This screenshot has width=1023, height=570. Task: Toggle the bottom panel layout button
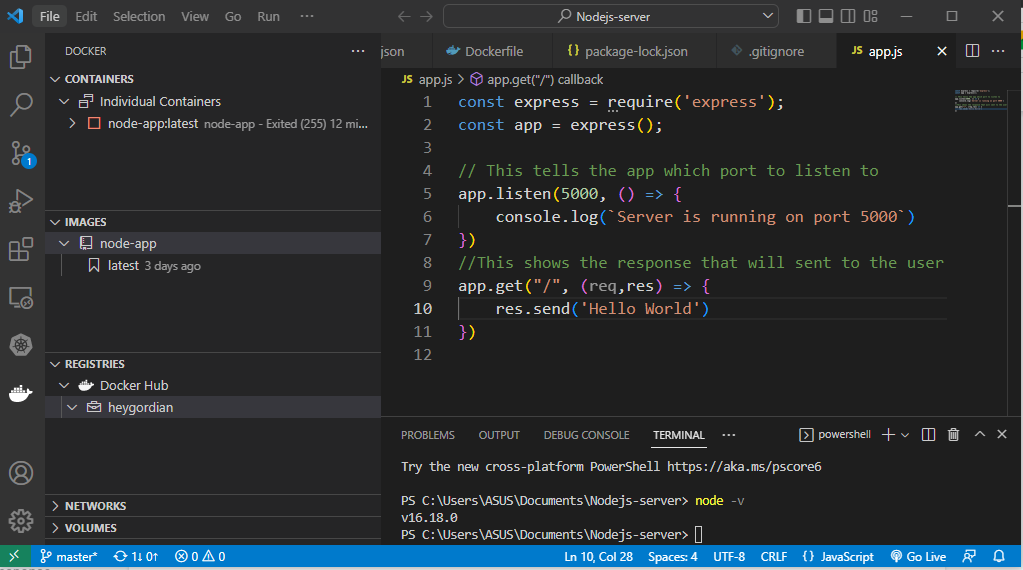pyautogui.click(x=826, y=16)
